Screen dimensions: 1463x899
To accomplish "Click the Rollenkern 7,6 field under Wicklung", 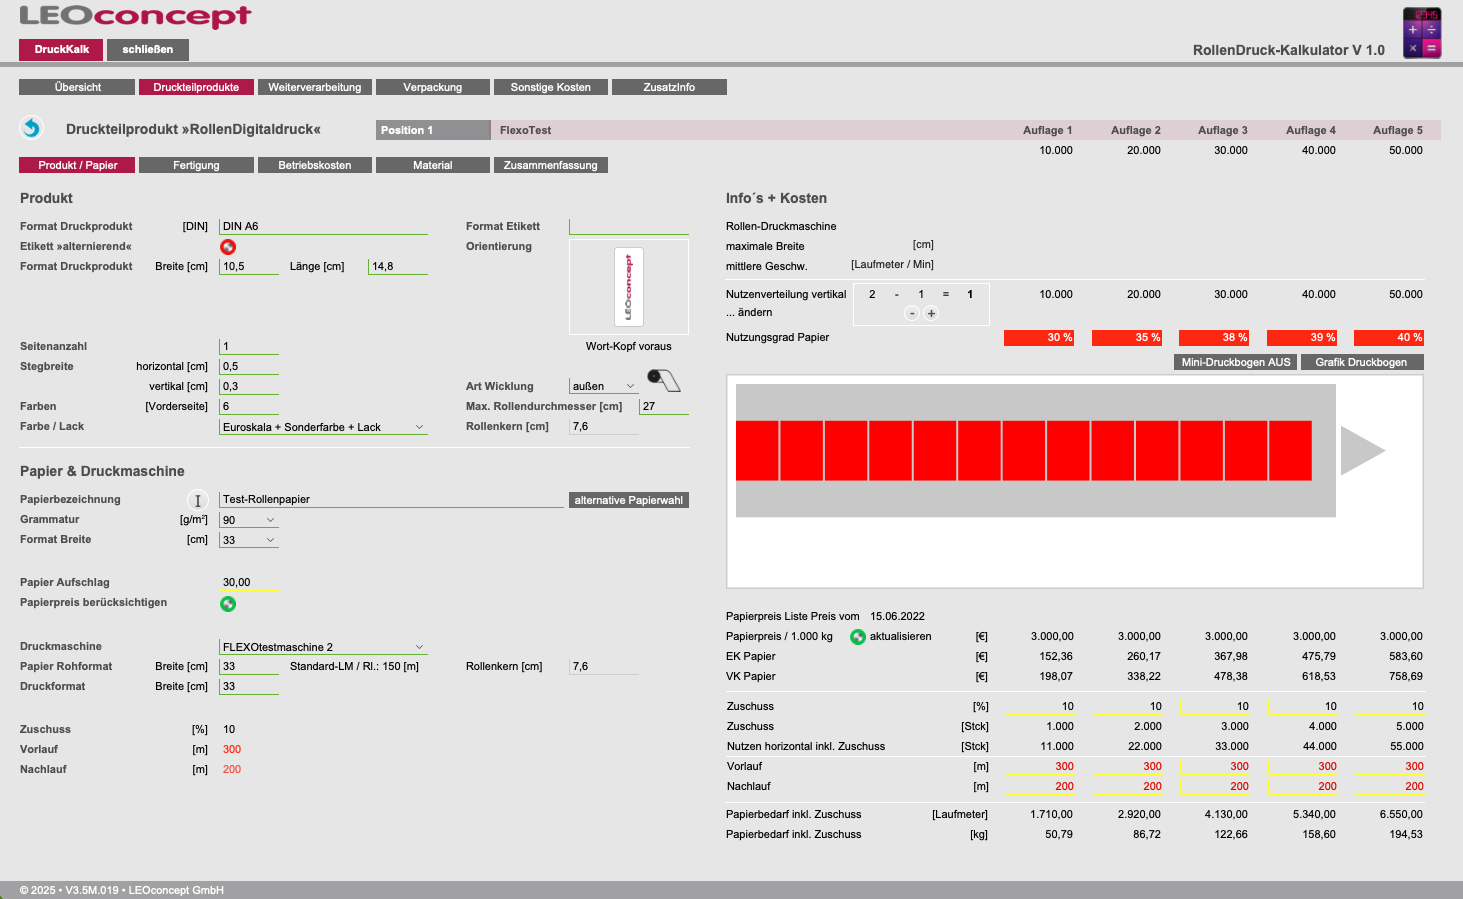I will 604,426.
